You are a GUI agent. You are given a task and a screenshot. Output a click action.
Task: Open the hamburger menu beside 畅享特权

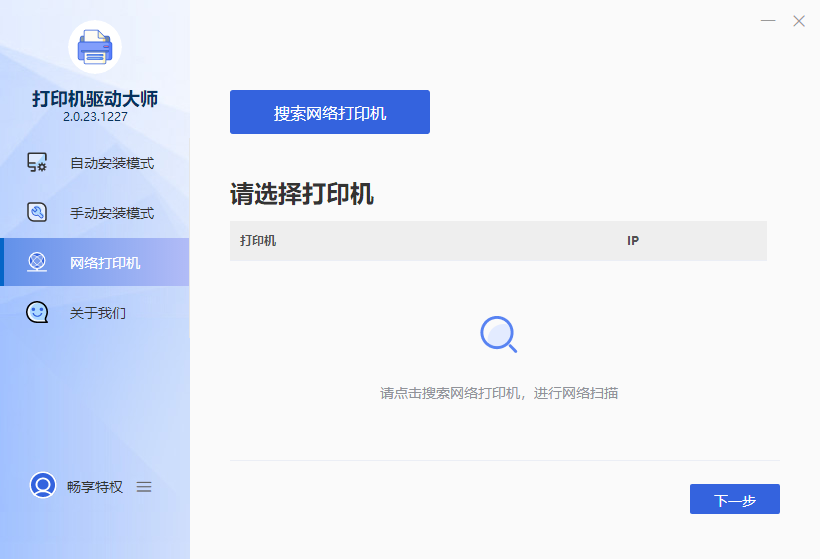144,487
